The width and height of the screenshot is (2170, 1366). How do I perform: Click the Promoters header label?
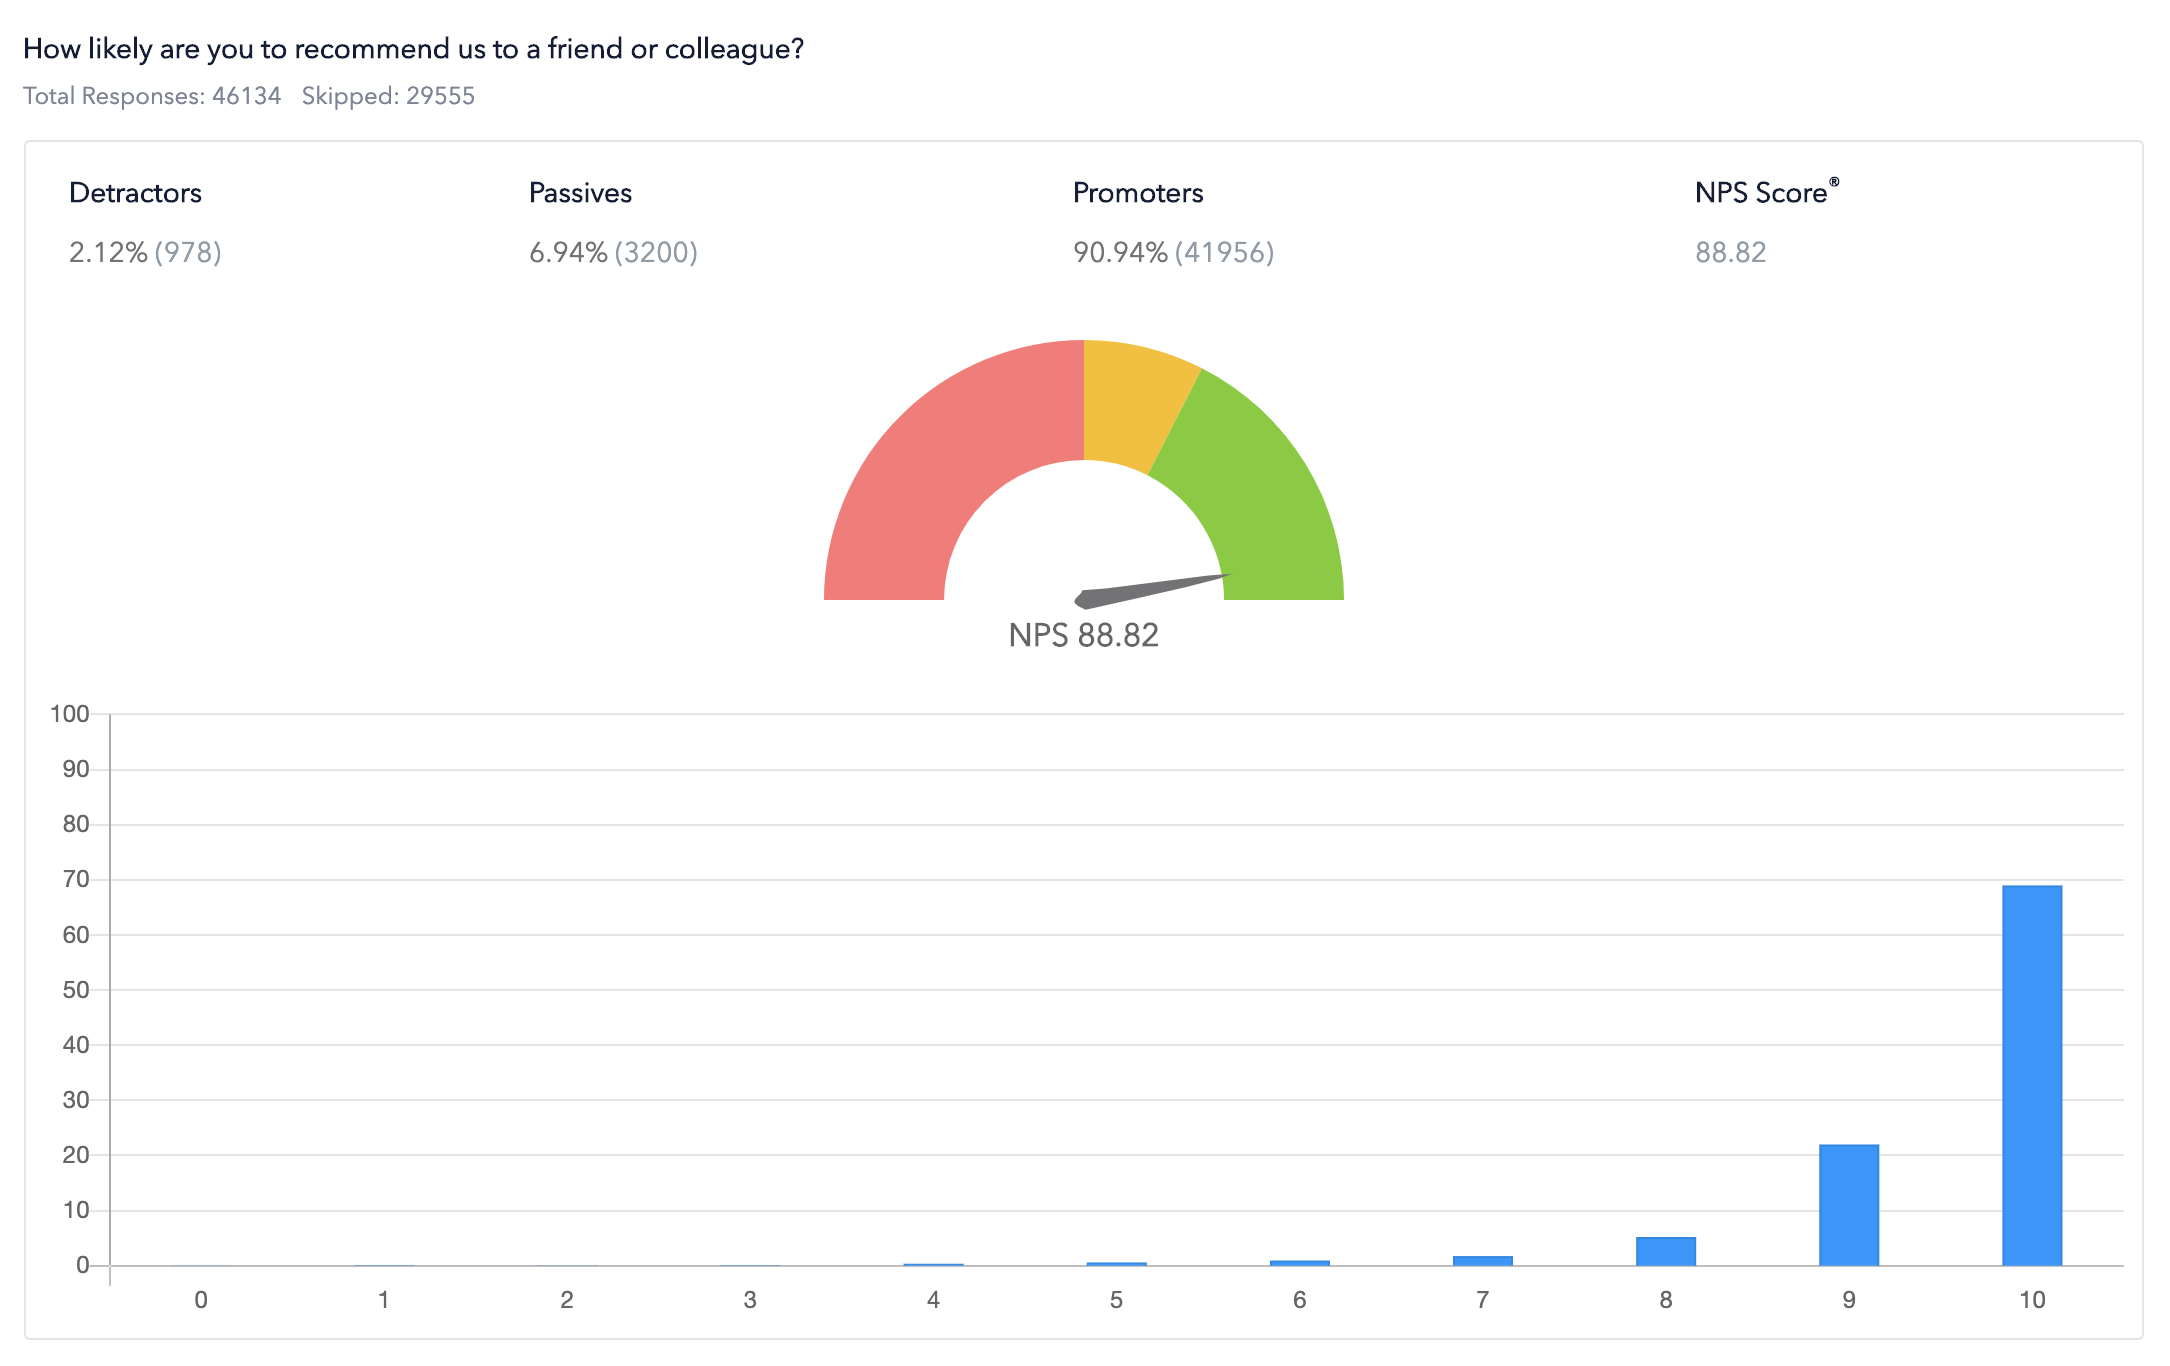(x=1138, y=193)
